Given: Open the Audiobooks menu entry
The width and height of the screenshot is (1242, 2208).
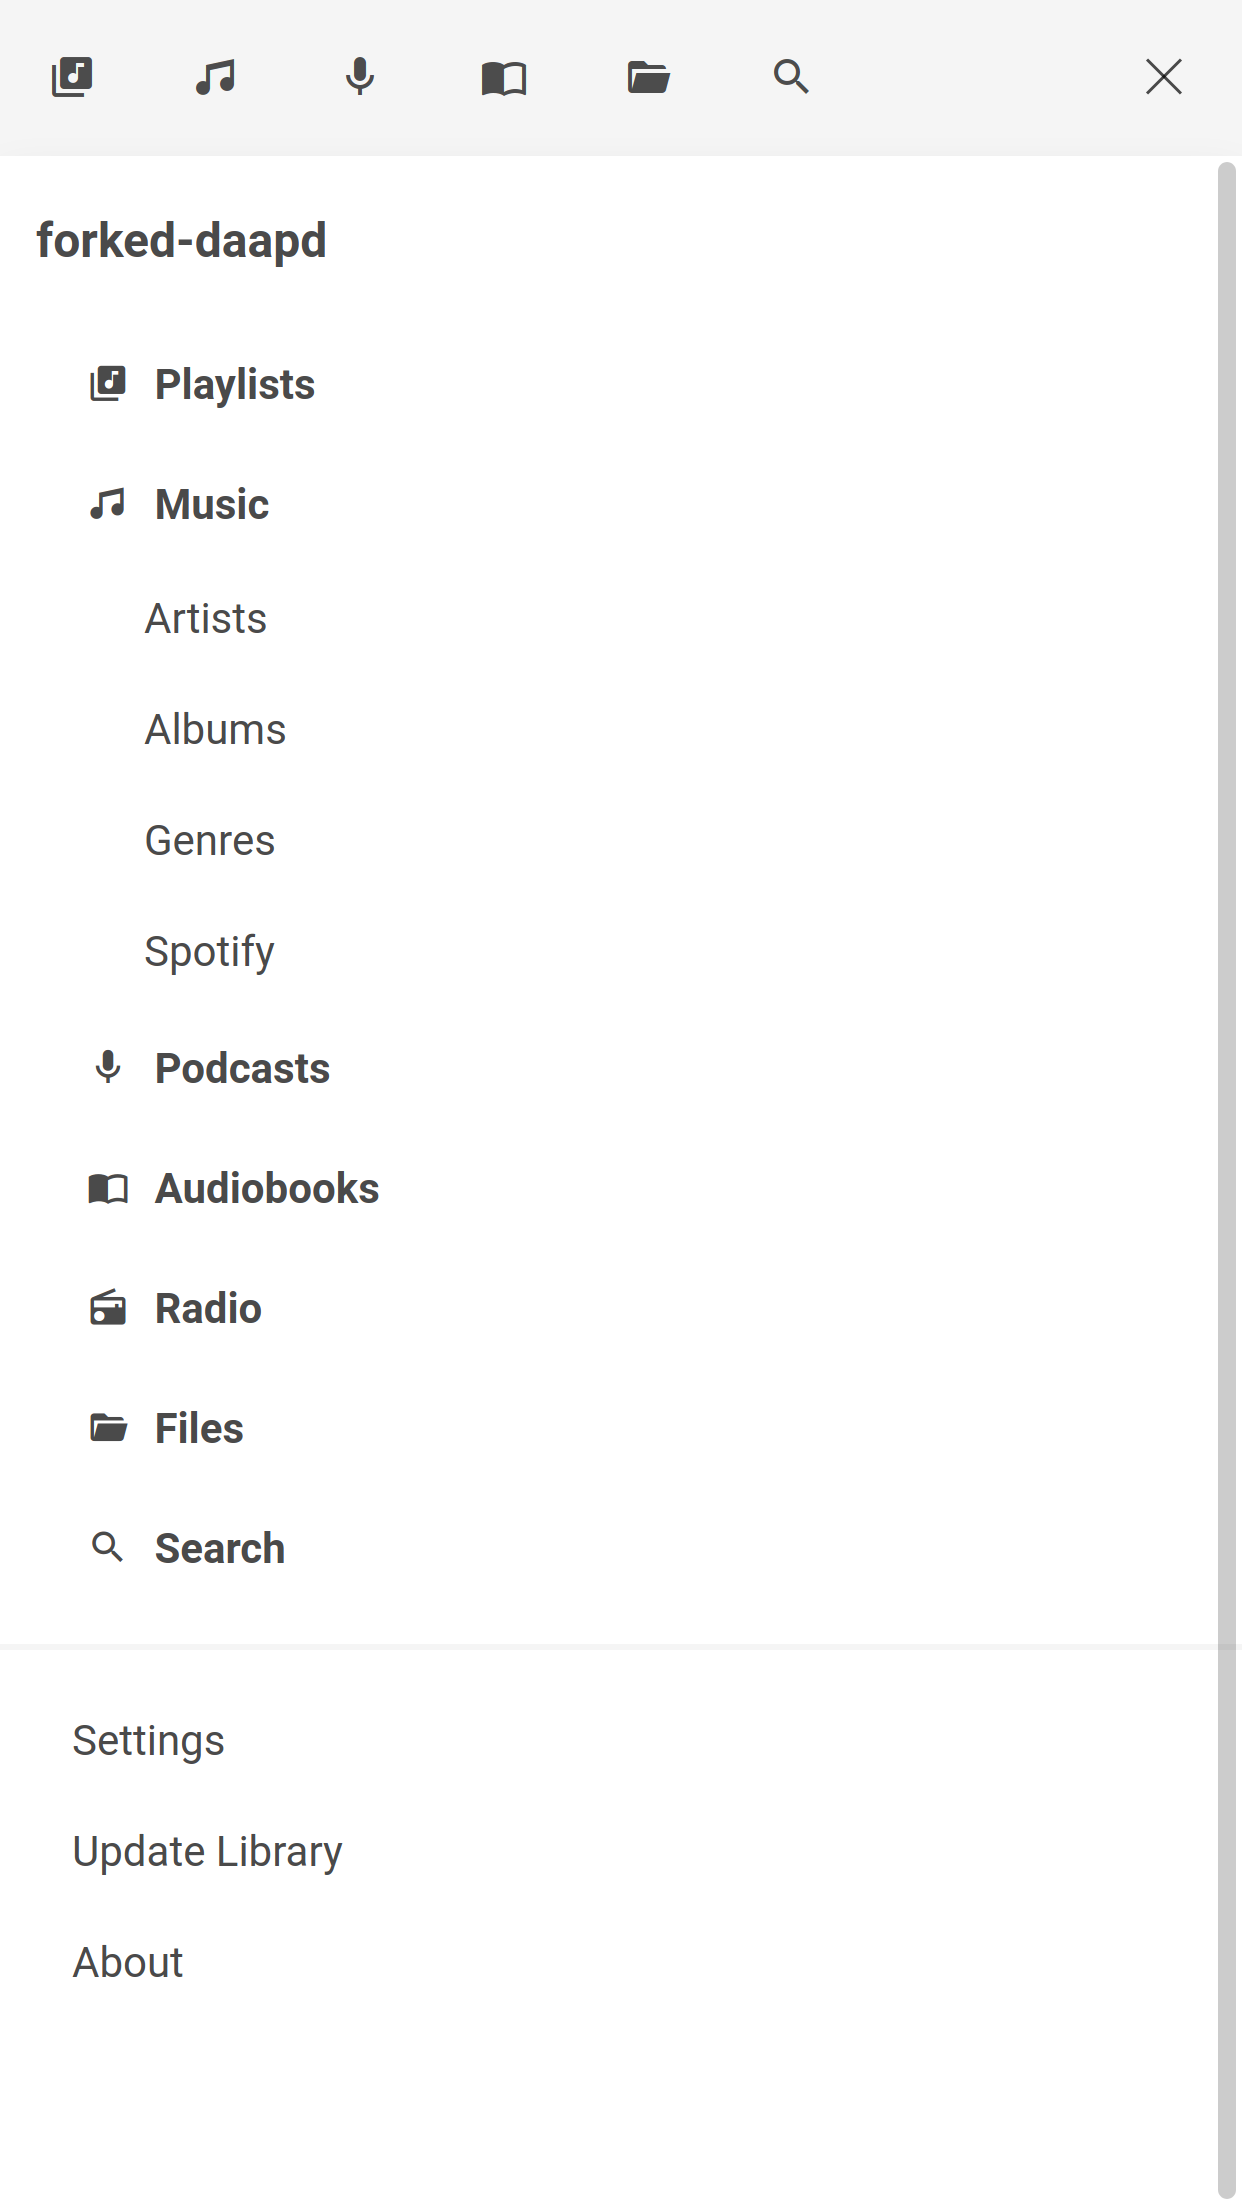Looking at the screenshot, I should [267, 1189].
